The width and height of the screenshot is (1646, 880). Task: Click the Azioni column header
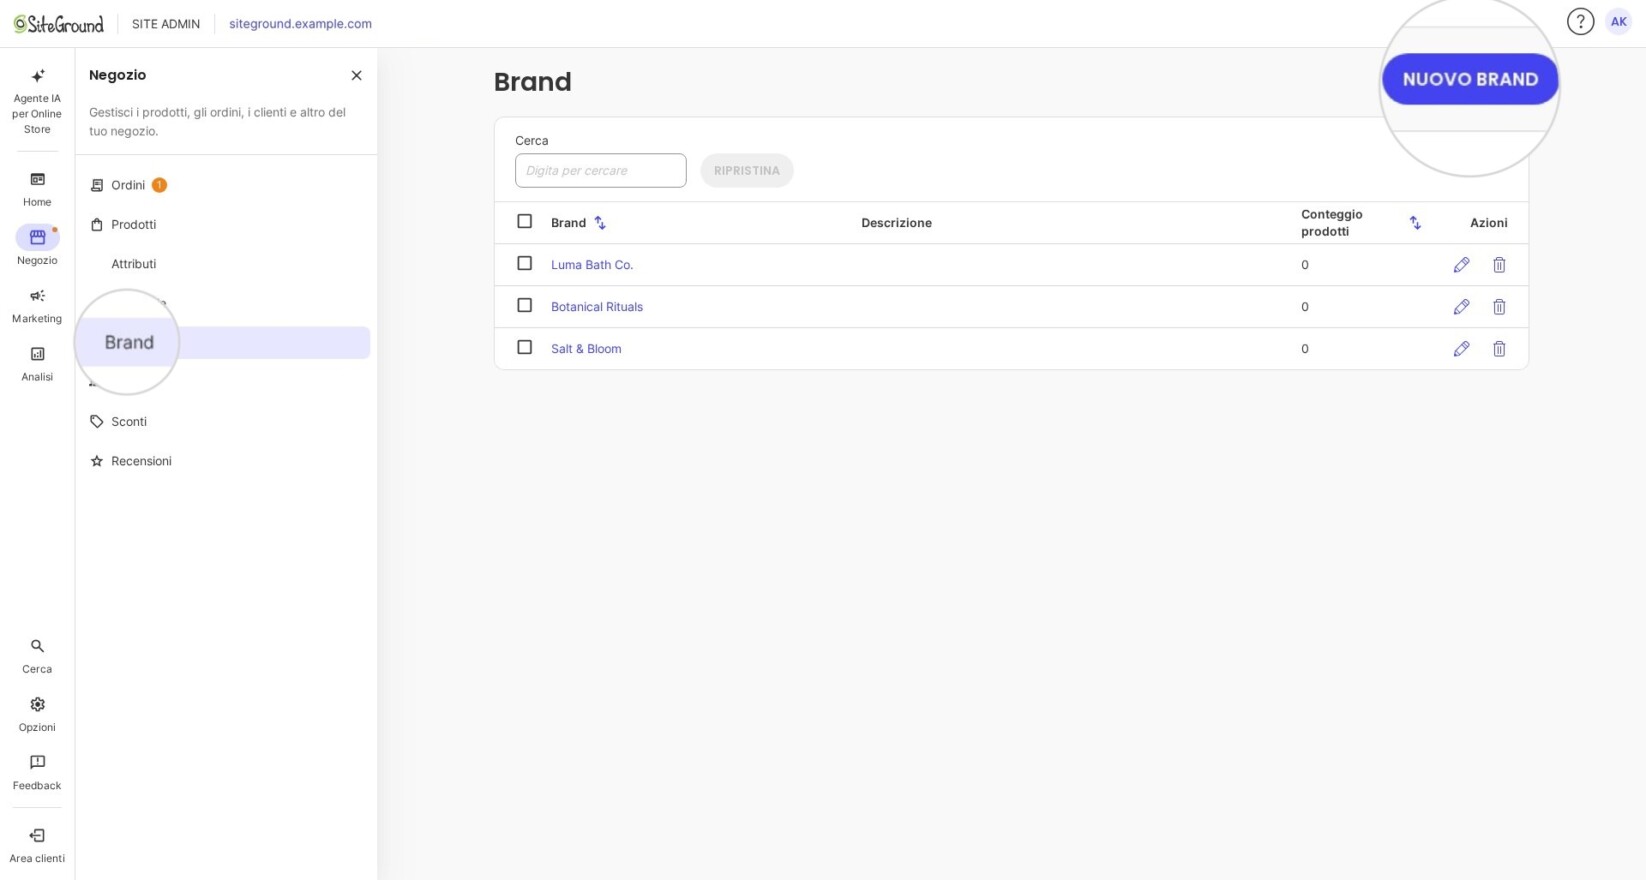pos(1489,223)
